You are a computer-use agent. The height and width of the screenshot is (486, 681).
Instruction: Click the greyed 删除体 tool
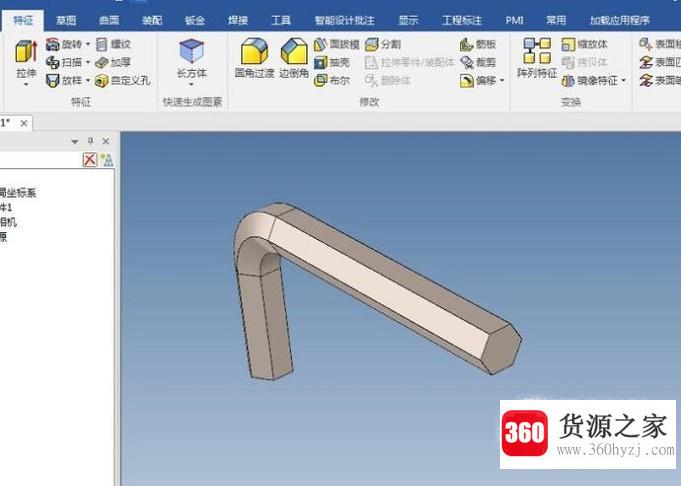click(388, 80)
